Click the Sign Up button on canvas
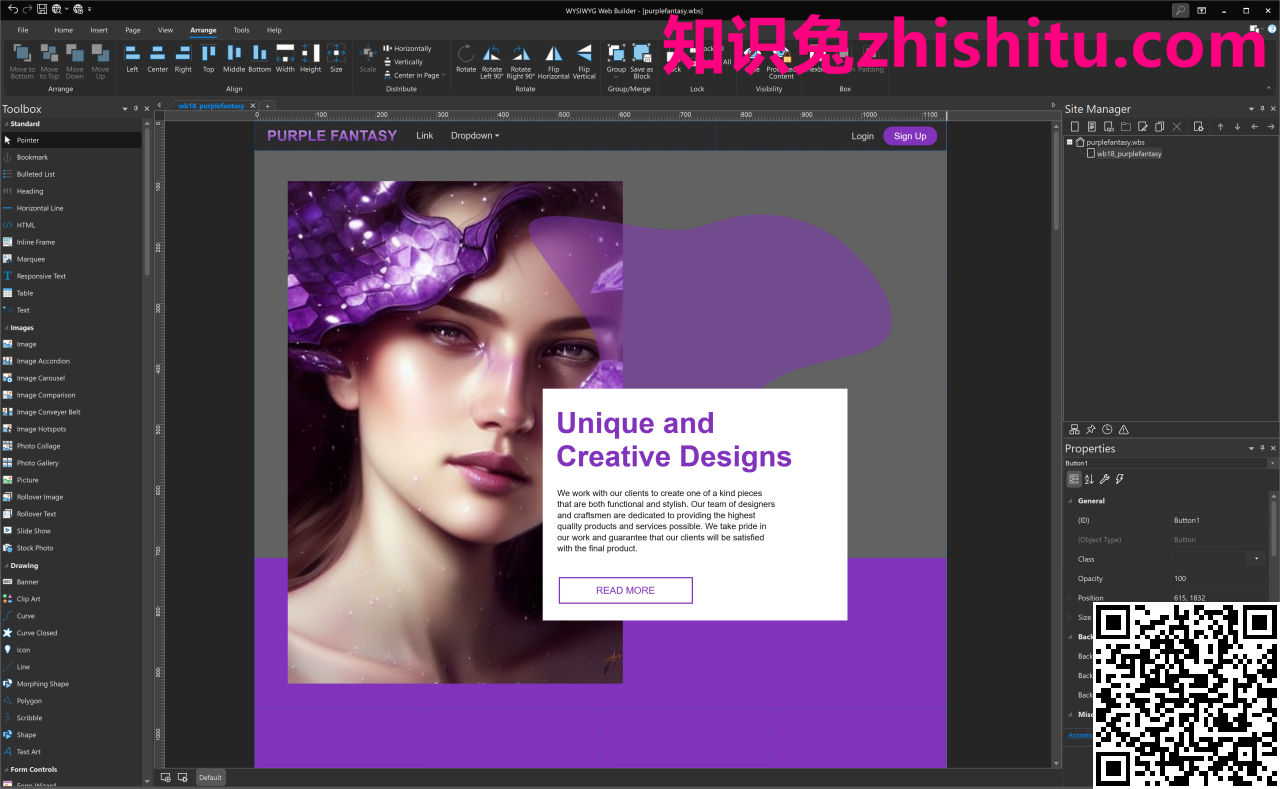 [x=910, y=136]
